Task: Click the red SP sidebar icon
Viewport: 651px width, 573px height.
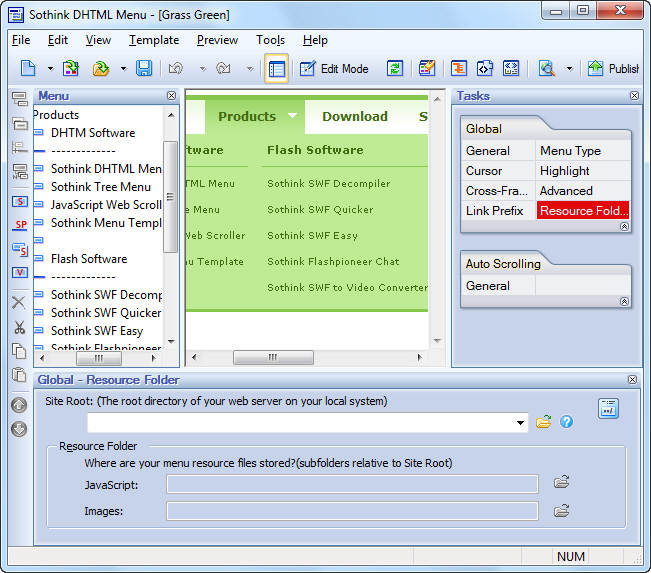Action: click(20, 225)
